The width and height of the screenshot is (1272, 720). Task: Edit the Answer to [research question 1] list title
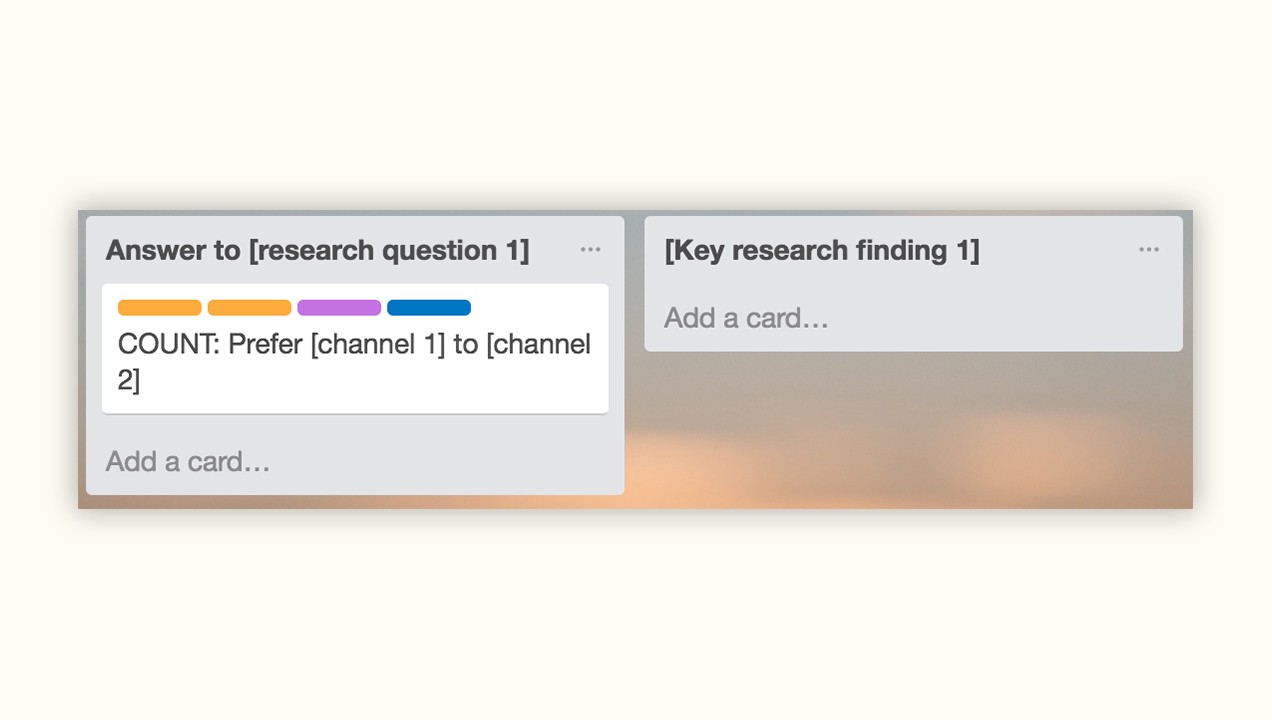click(317, 250)
